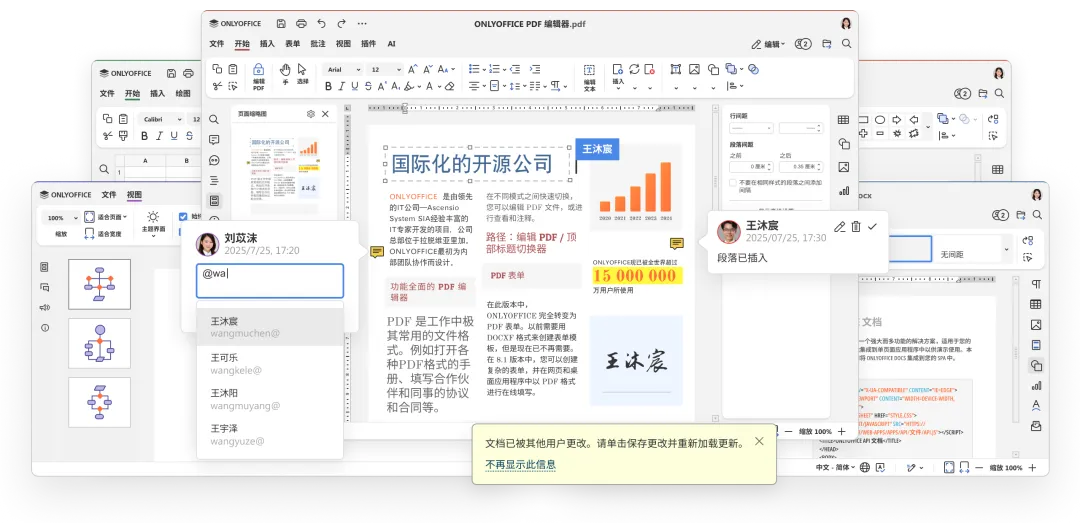1080x523 pixels.
Task: Close the yellow document-changed notification
Action: [759, 441]
